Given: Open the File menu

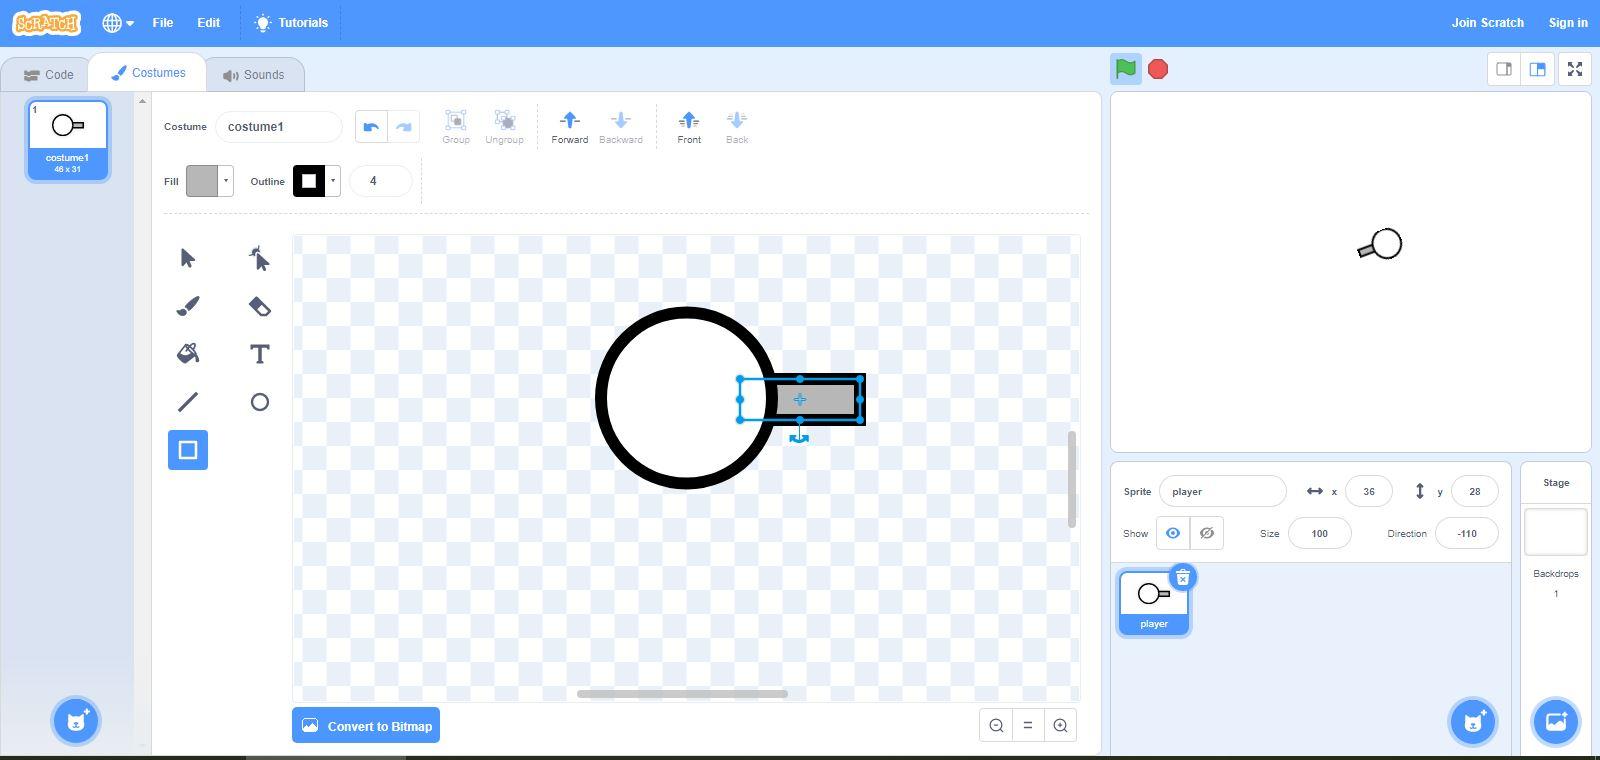Looking at the screenshot, I should pos(163,22).
